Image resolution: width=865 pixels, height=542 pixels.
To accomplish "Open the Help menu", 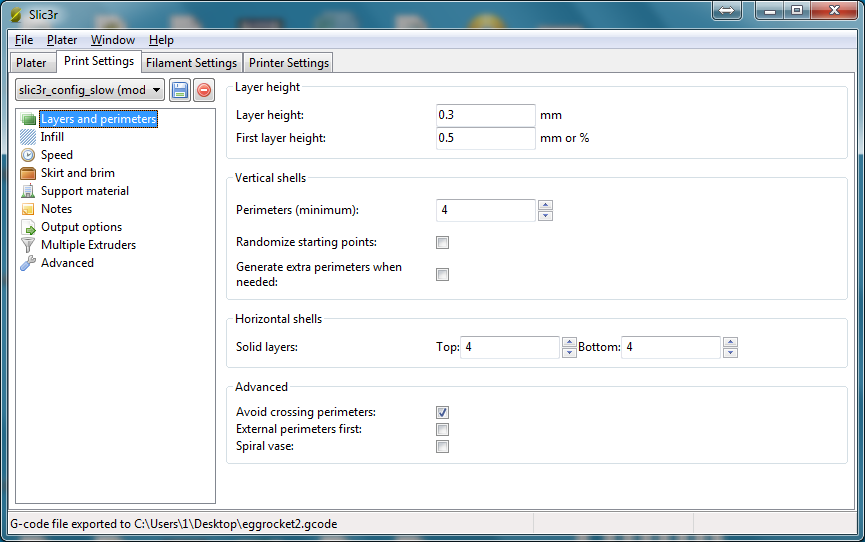I will pos(161,40).
